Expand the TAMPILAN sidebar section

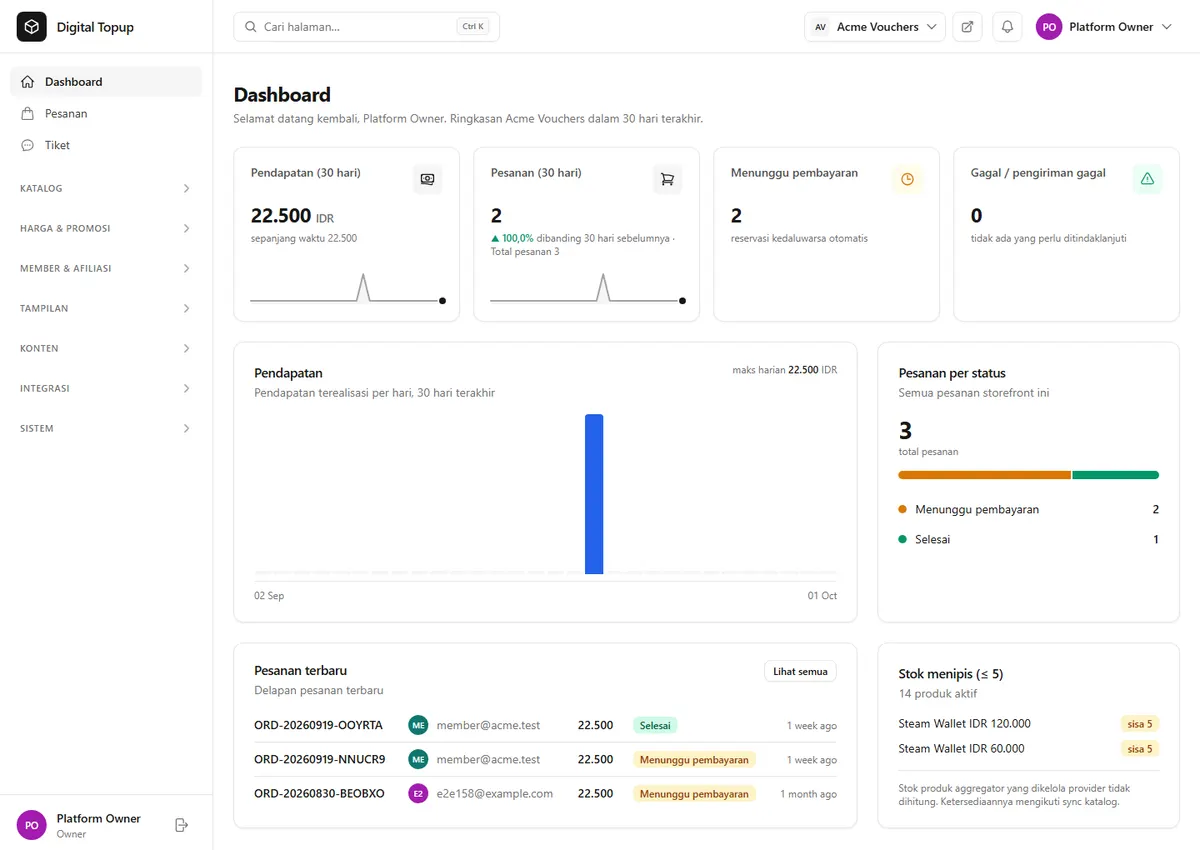click(106, 308)
